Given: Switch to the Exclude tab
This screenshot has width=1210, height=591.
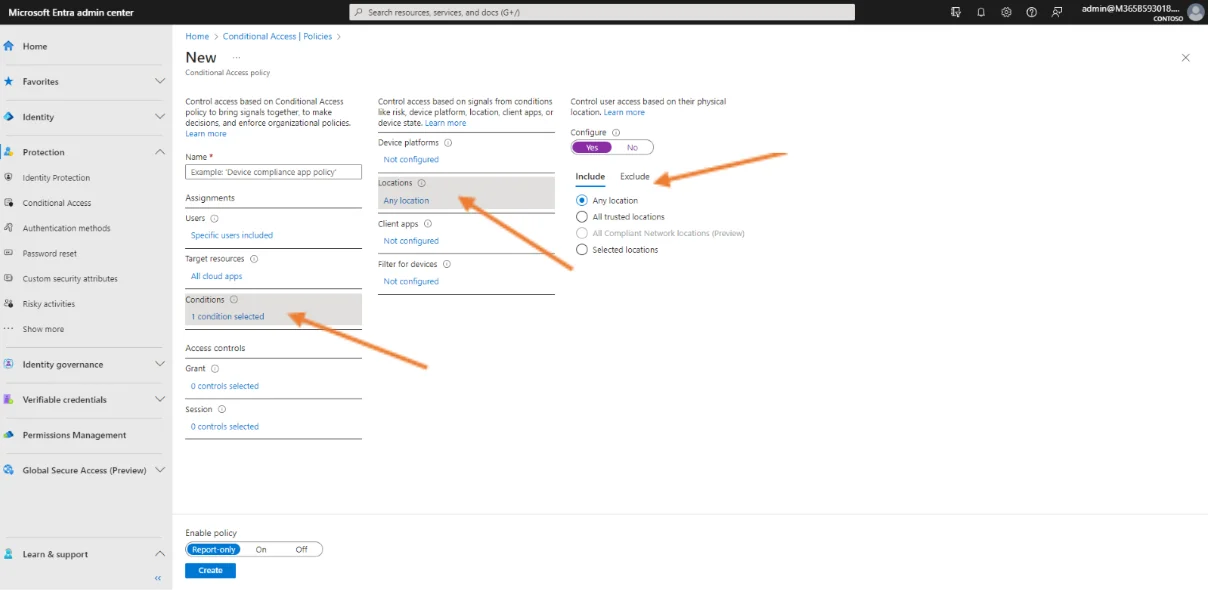Looking at the screenshot, I should (634, 177).
